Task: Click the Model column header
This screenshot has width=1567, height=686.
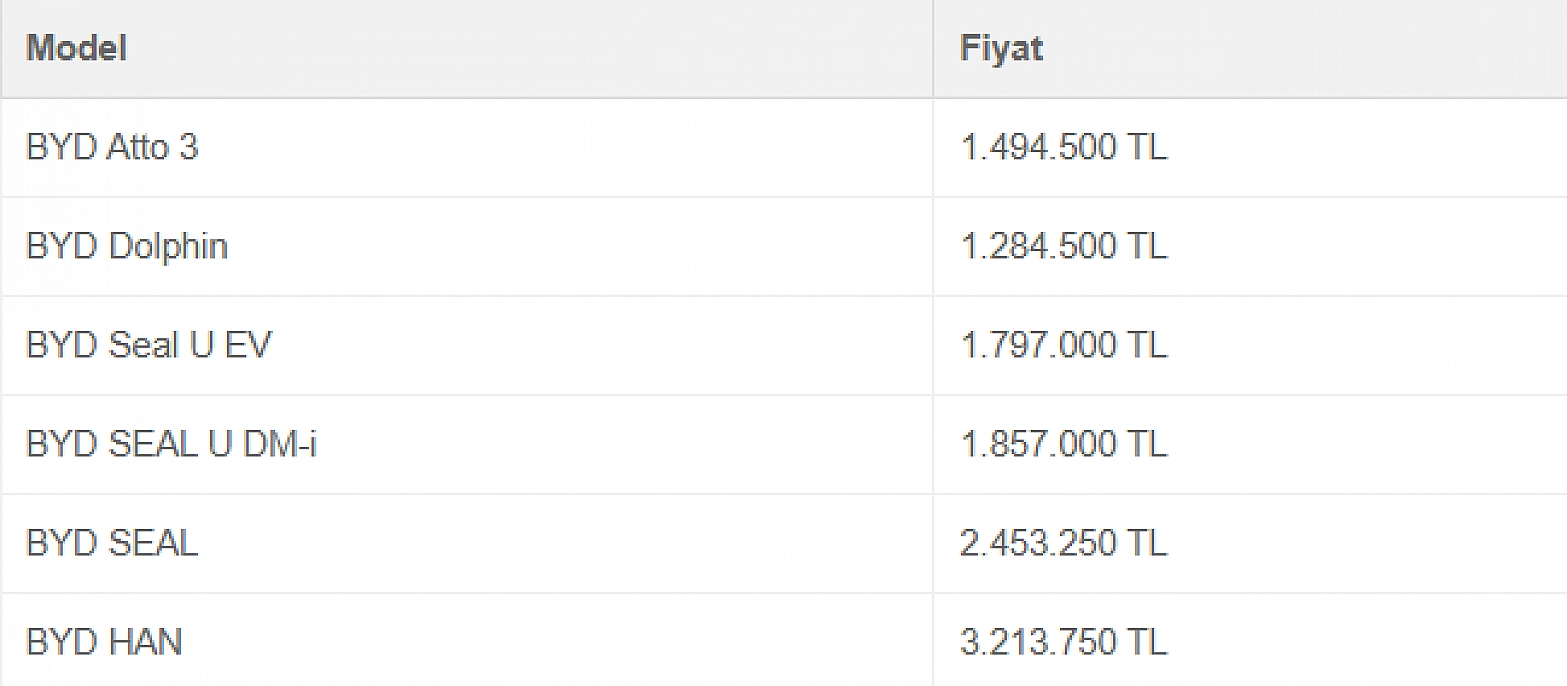Action: pyautogui.click(x=466, y=48)
